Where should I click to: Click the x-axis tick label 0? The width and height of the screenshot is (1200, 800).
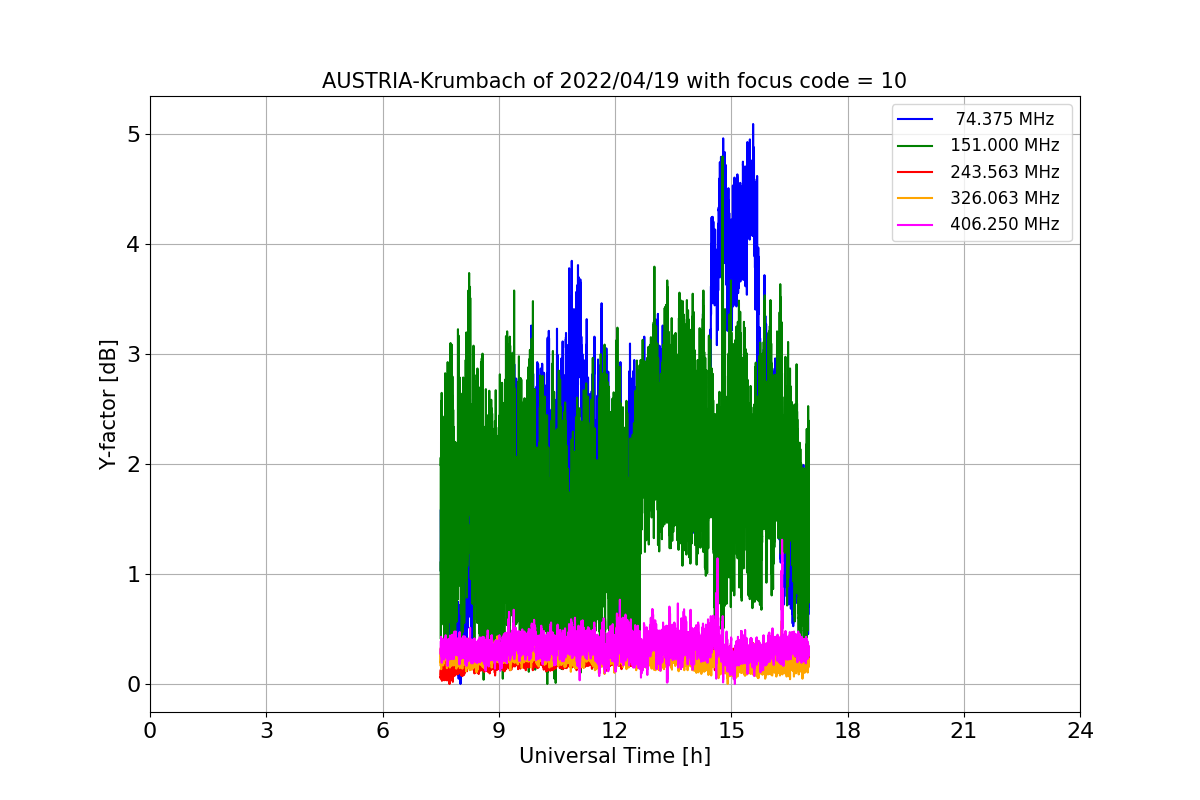150,730
